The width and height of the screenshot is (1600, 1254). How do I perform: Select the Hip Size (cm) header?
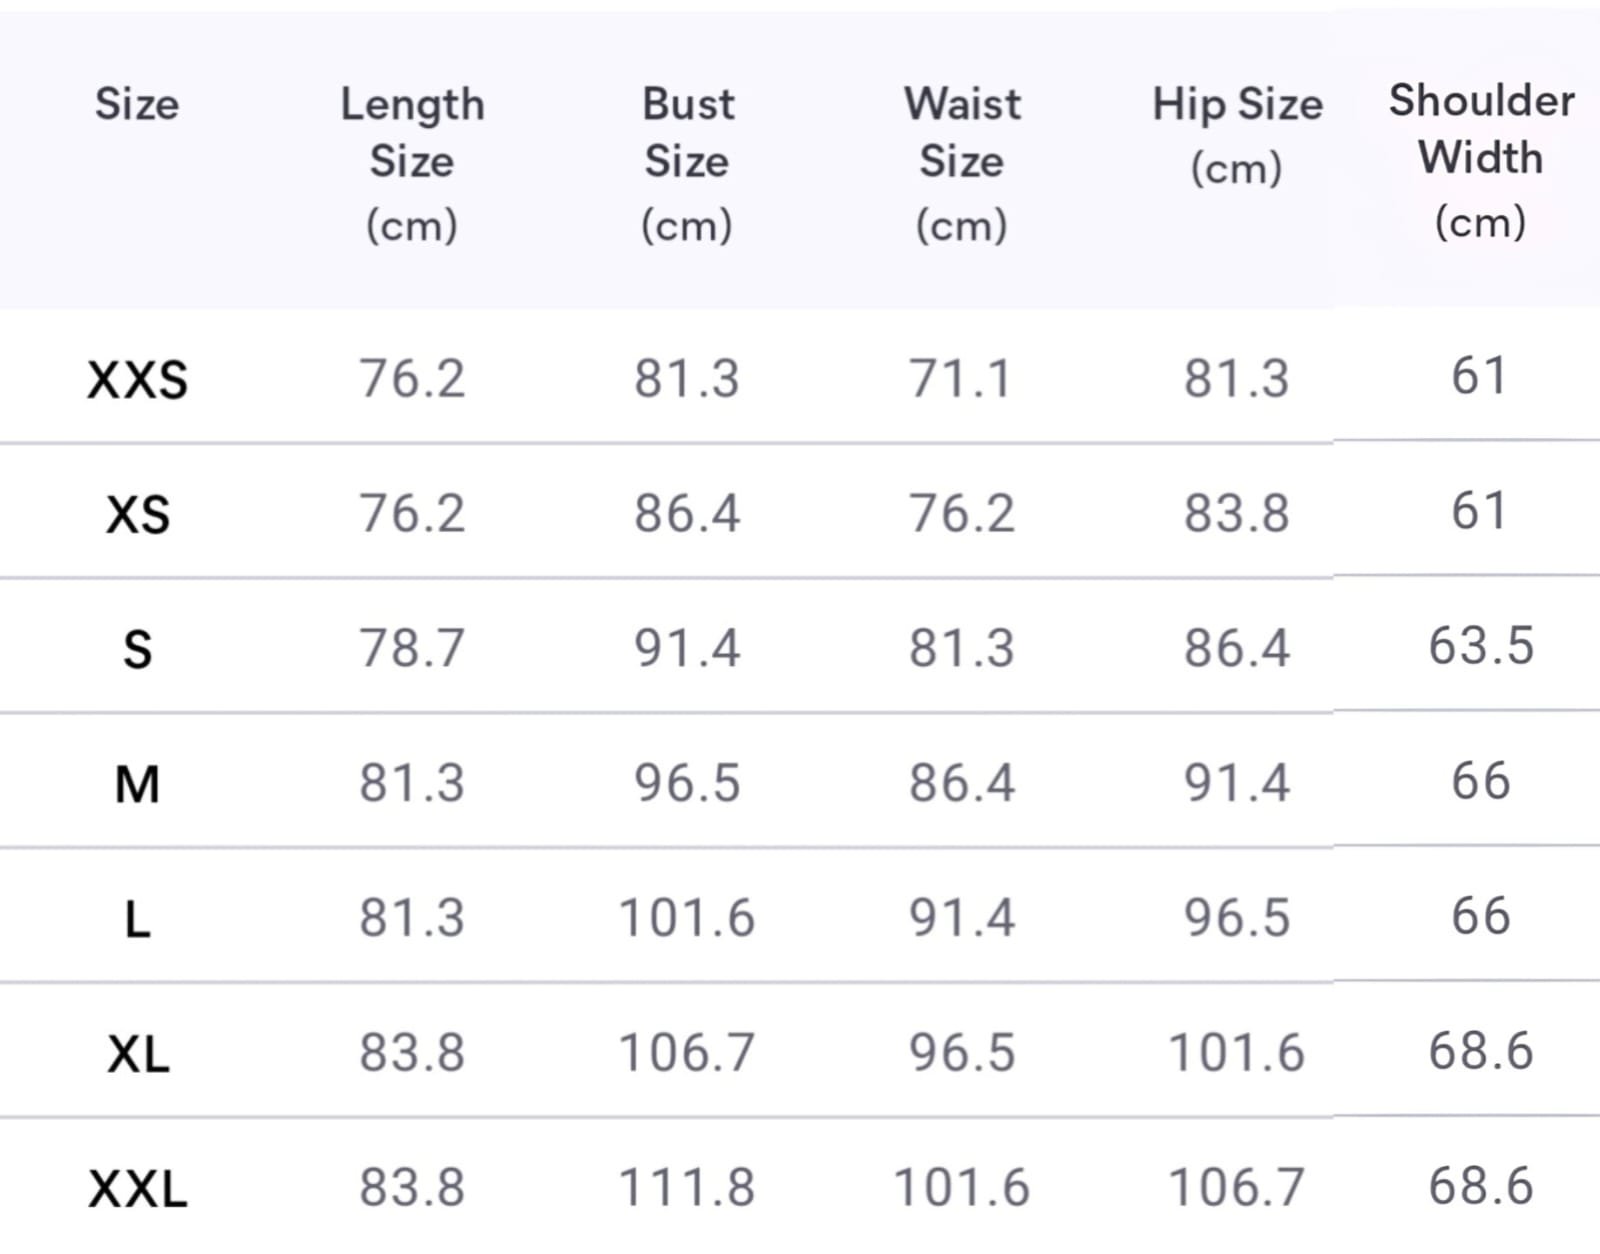point(1237,133)
